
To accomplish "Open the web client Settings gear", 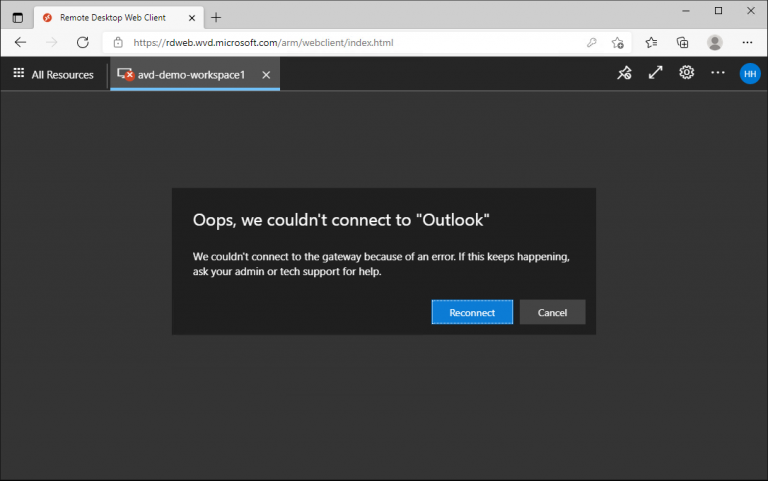I will pyautogui.click(x=687, y=73).
